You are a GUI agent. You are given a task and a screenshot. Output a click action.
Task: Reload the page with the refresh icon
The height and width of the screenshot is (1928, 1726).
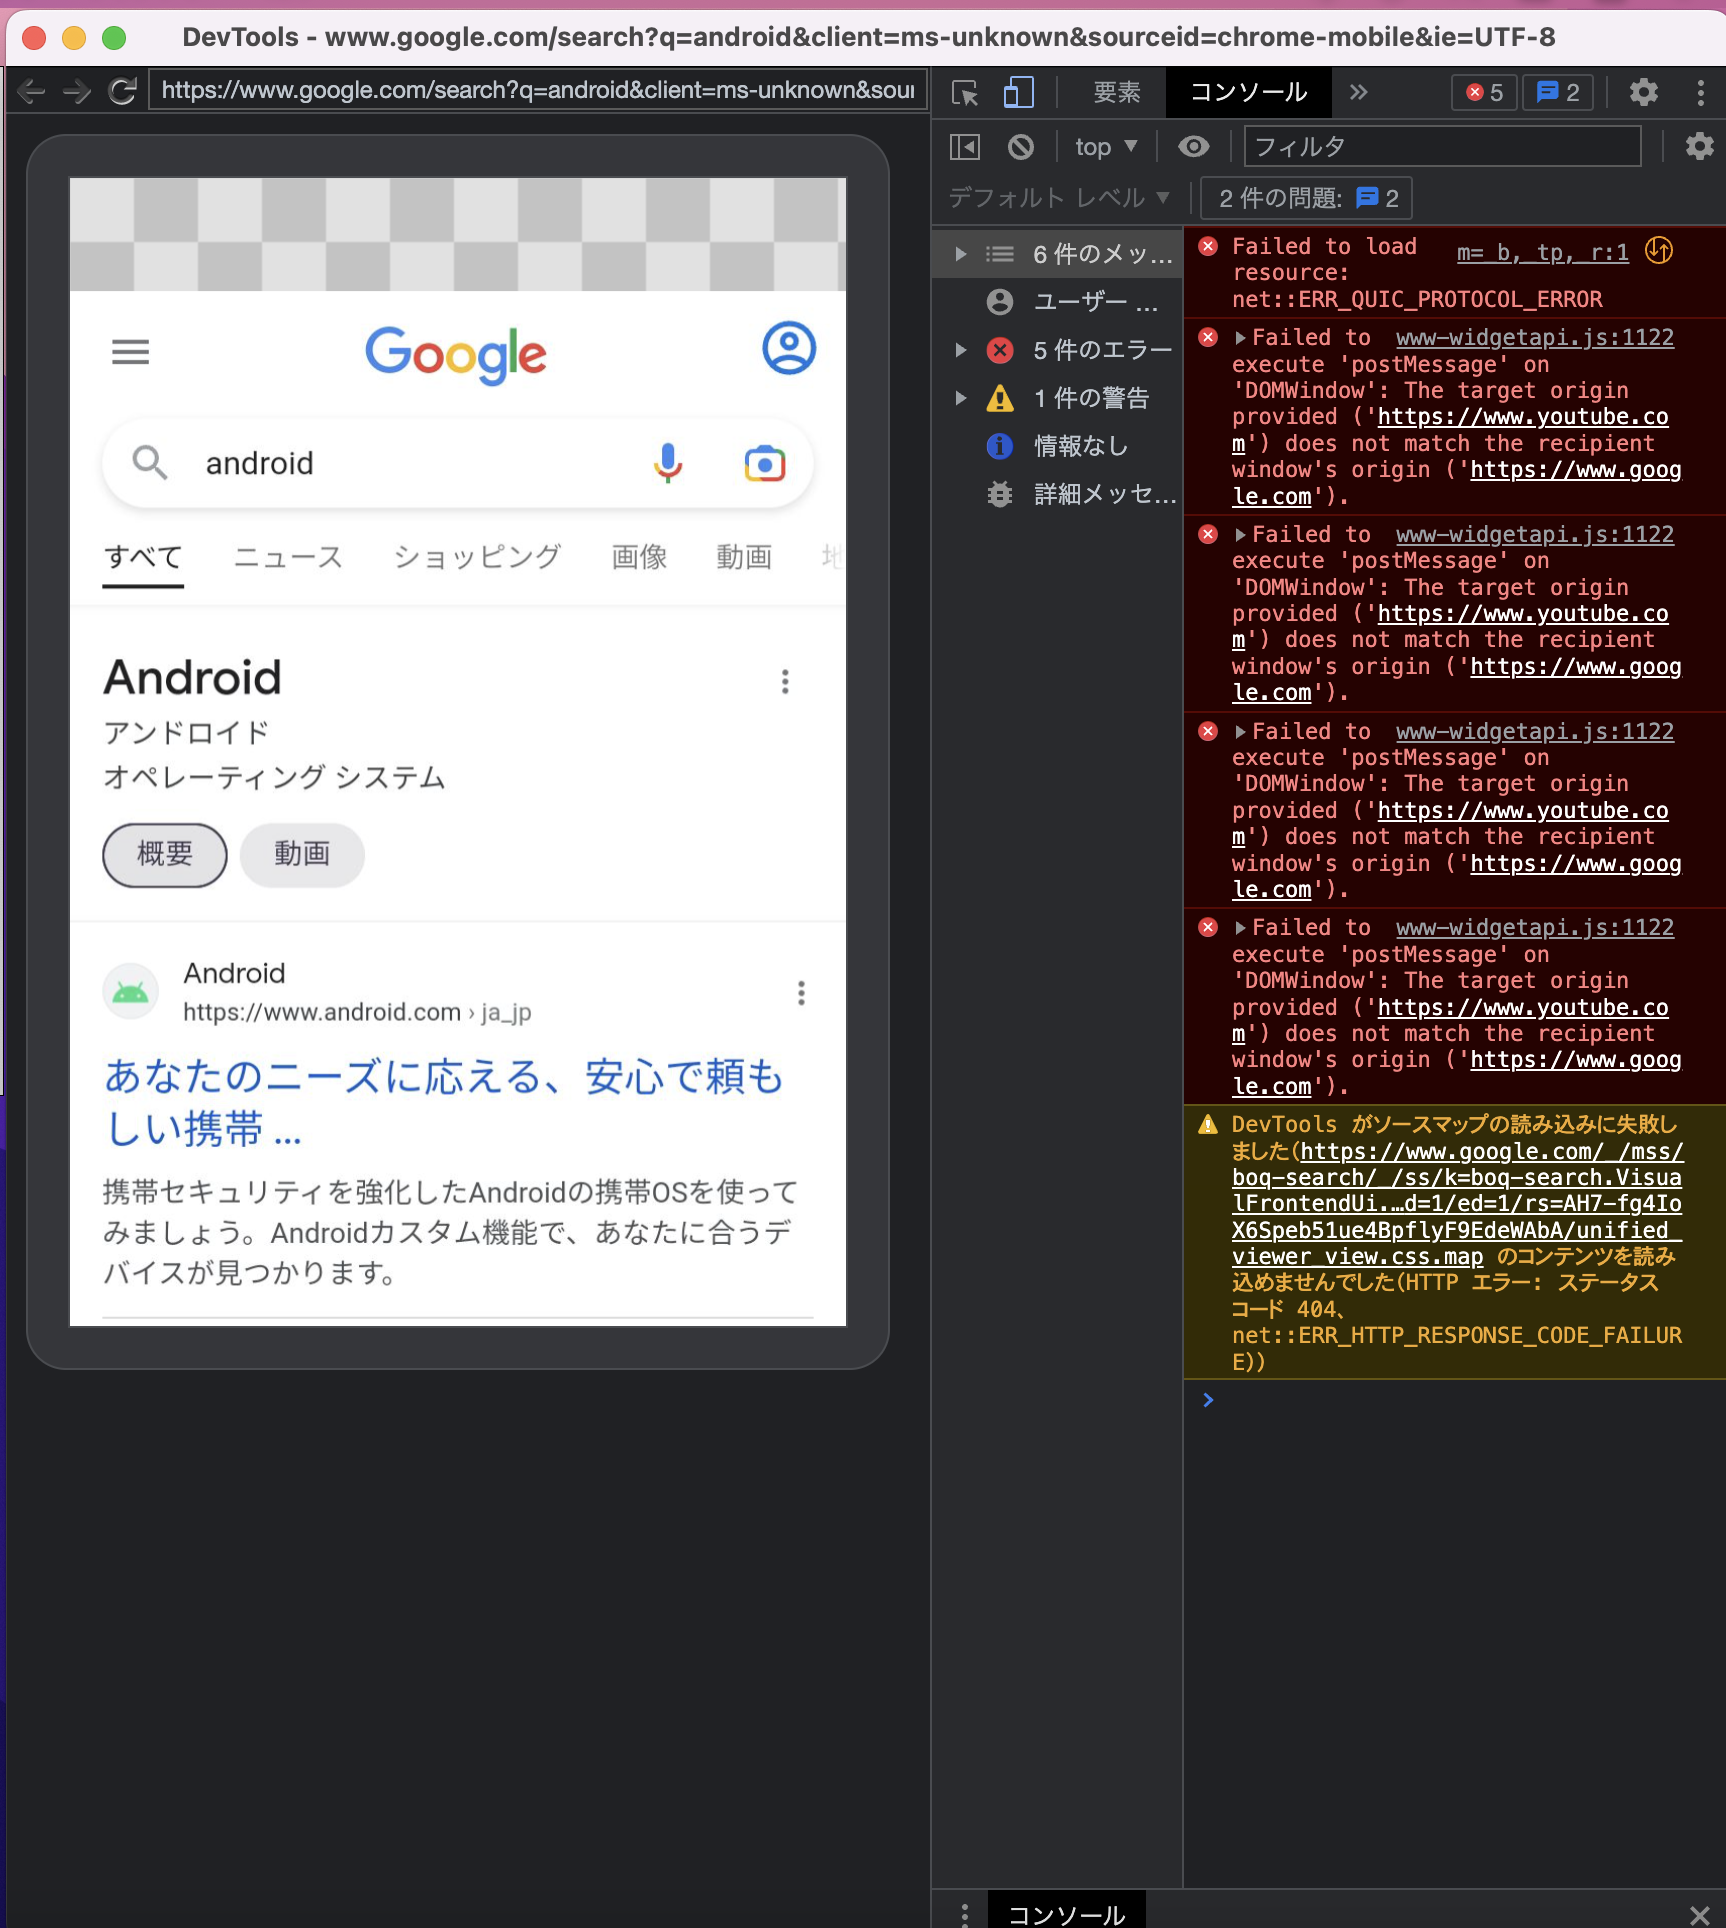(x=122, y=91)
